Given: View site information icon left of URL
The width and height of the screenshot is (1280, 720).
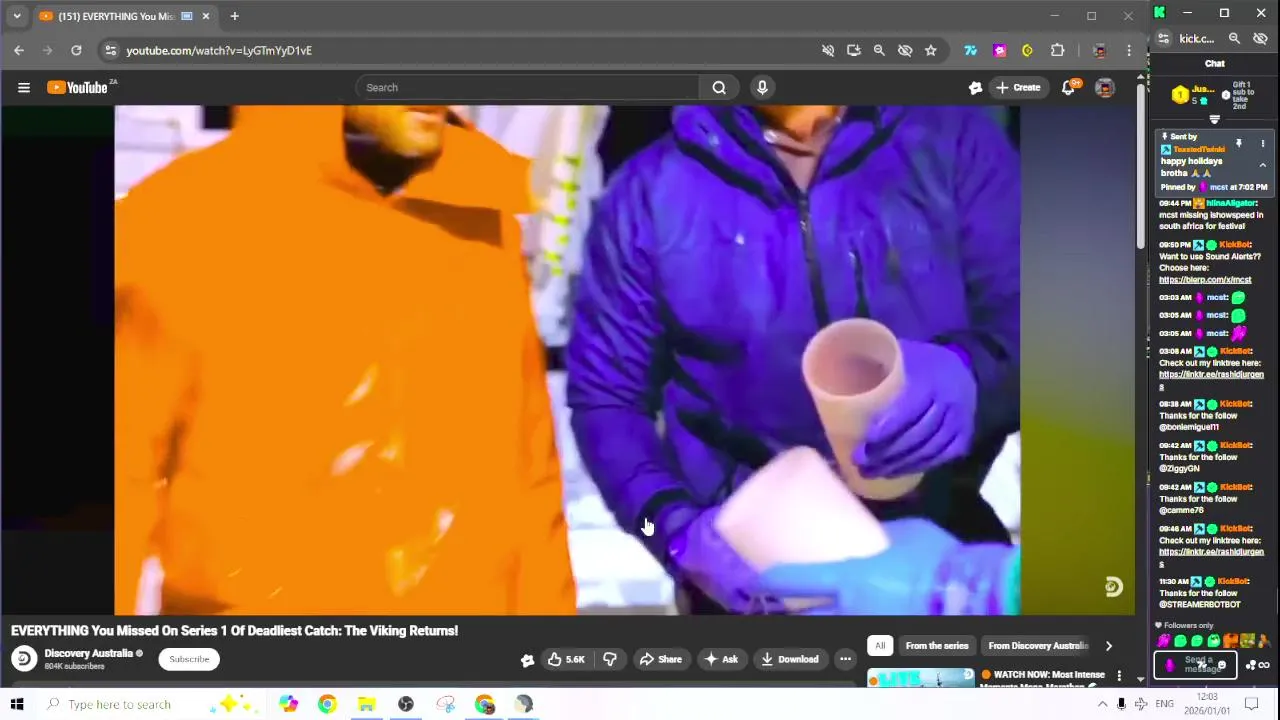Looking at the screenshot, I should click(111, 51).
